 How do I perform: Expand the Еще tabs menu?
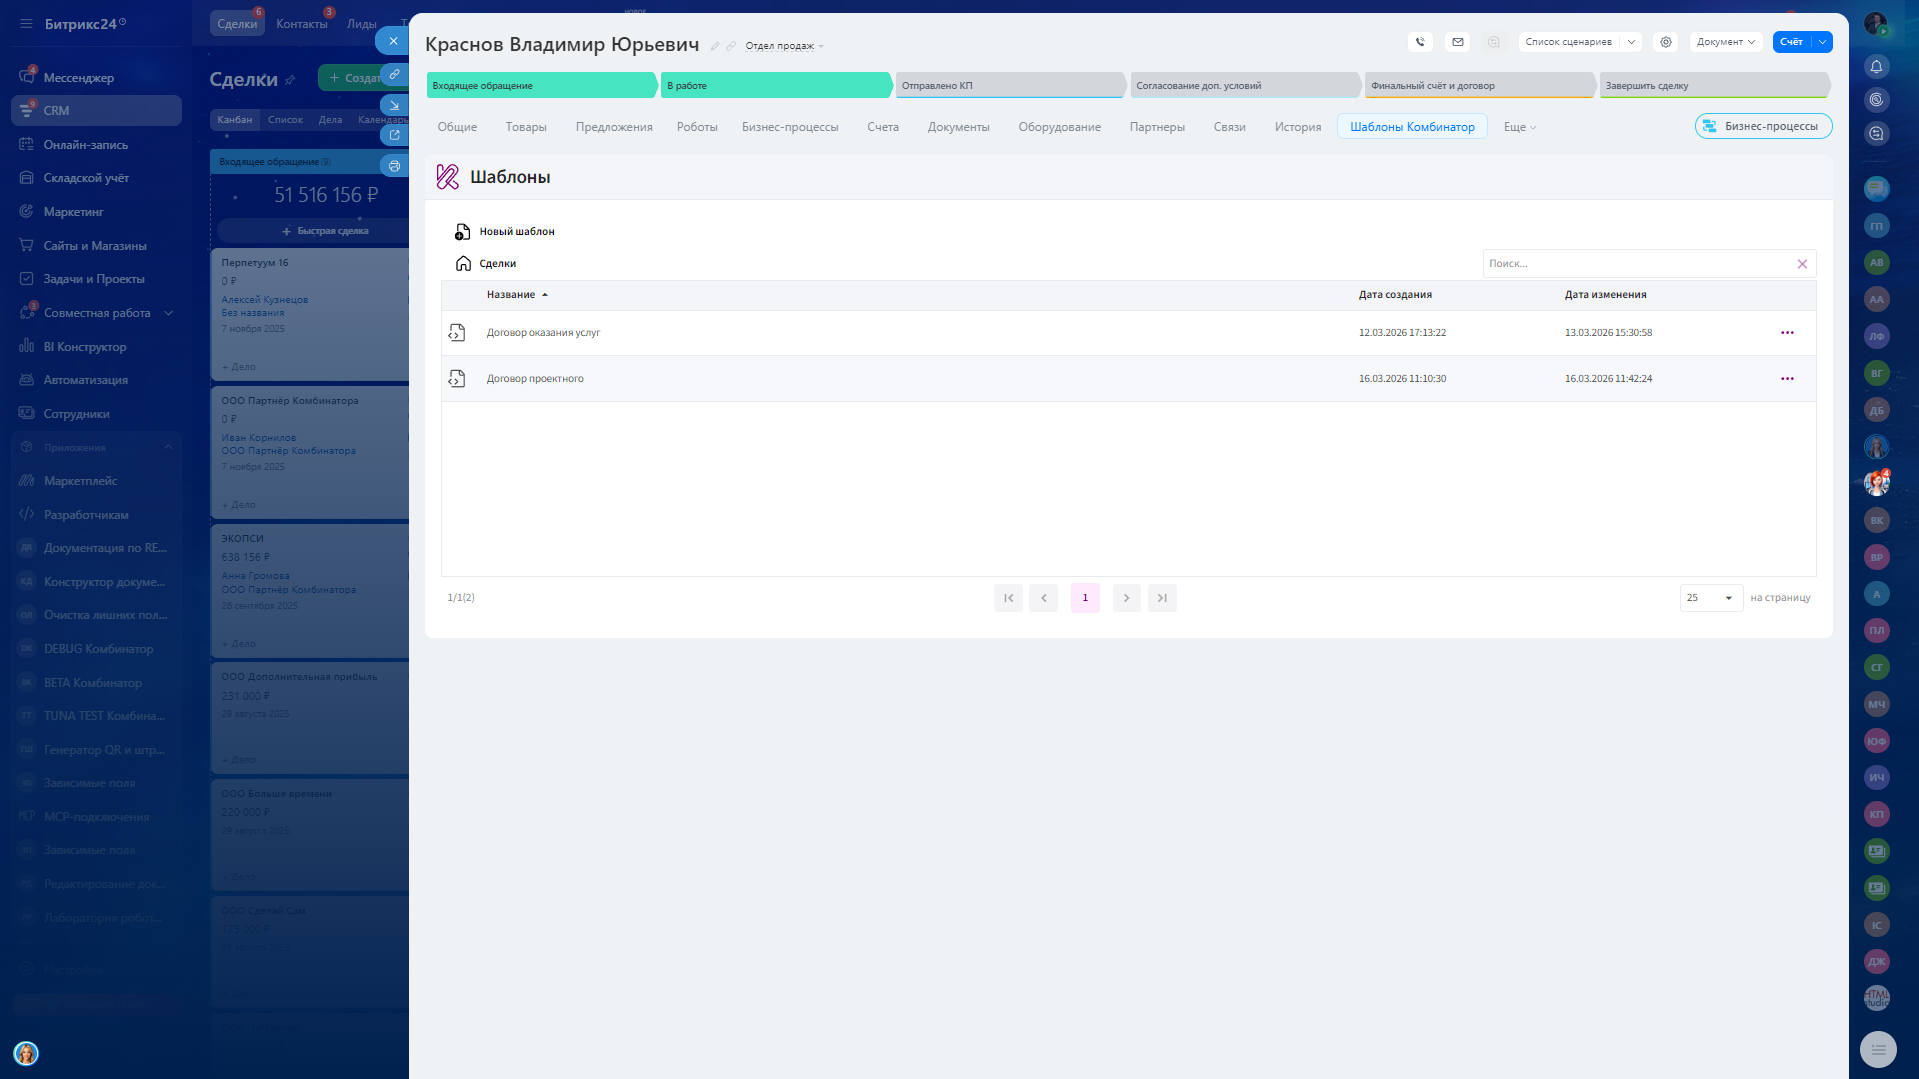pyautogui.click(x=1520, y=127)
